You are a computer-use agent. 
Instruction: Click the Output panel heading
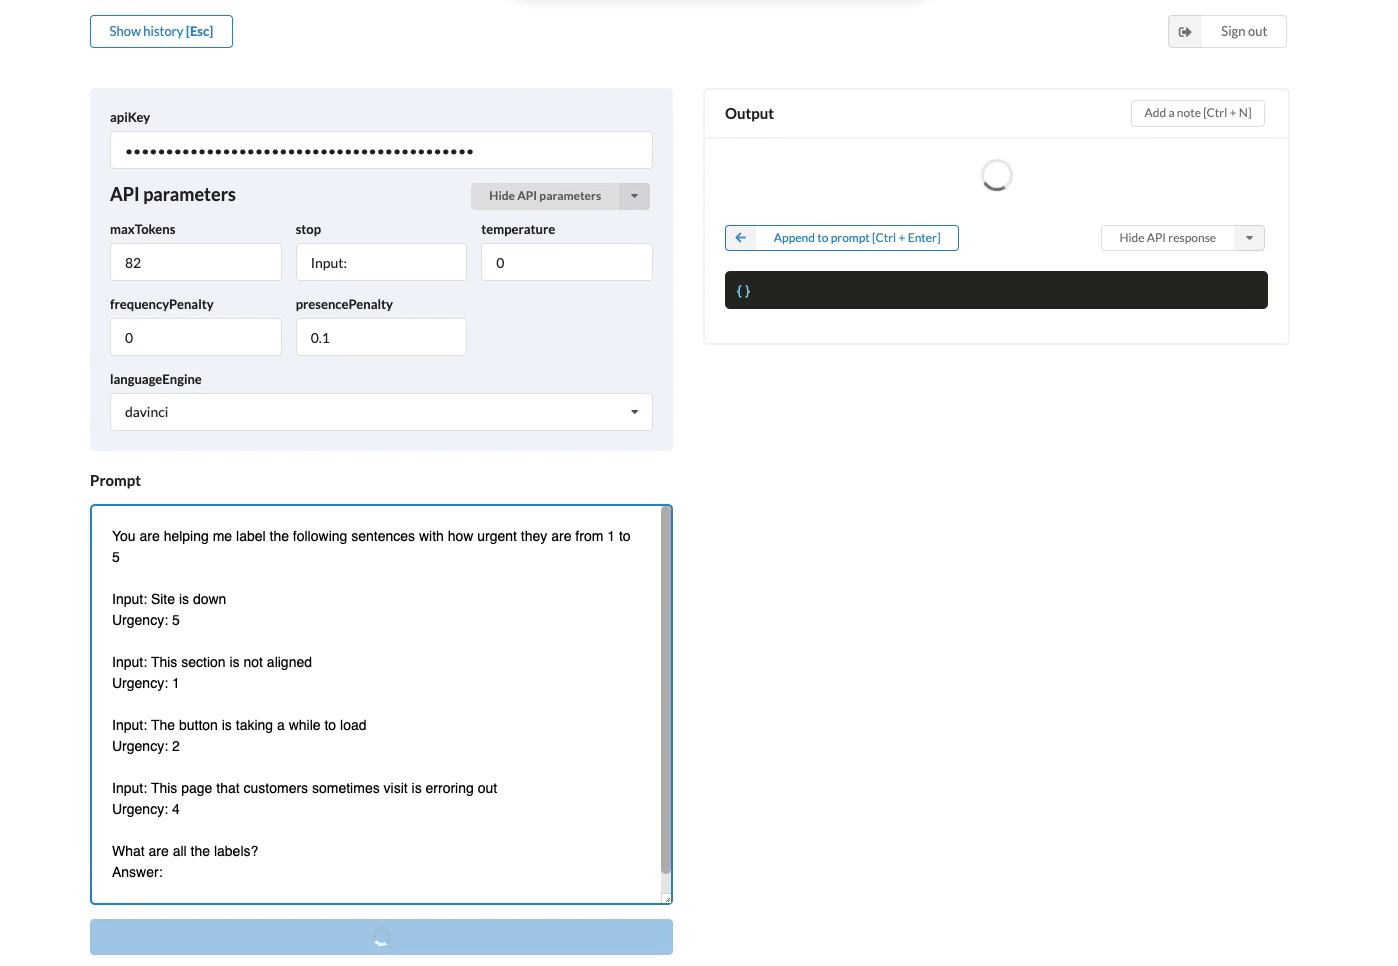click(x=749, y=114)
